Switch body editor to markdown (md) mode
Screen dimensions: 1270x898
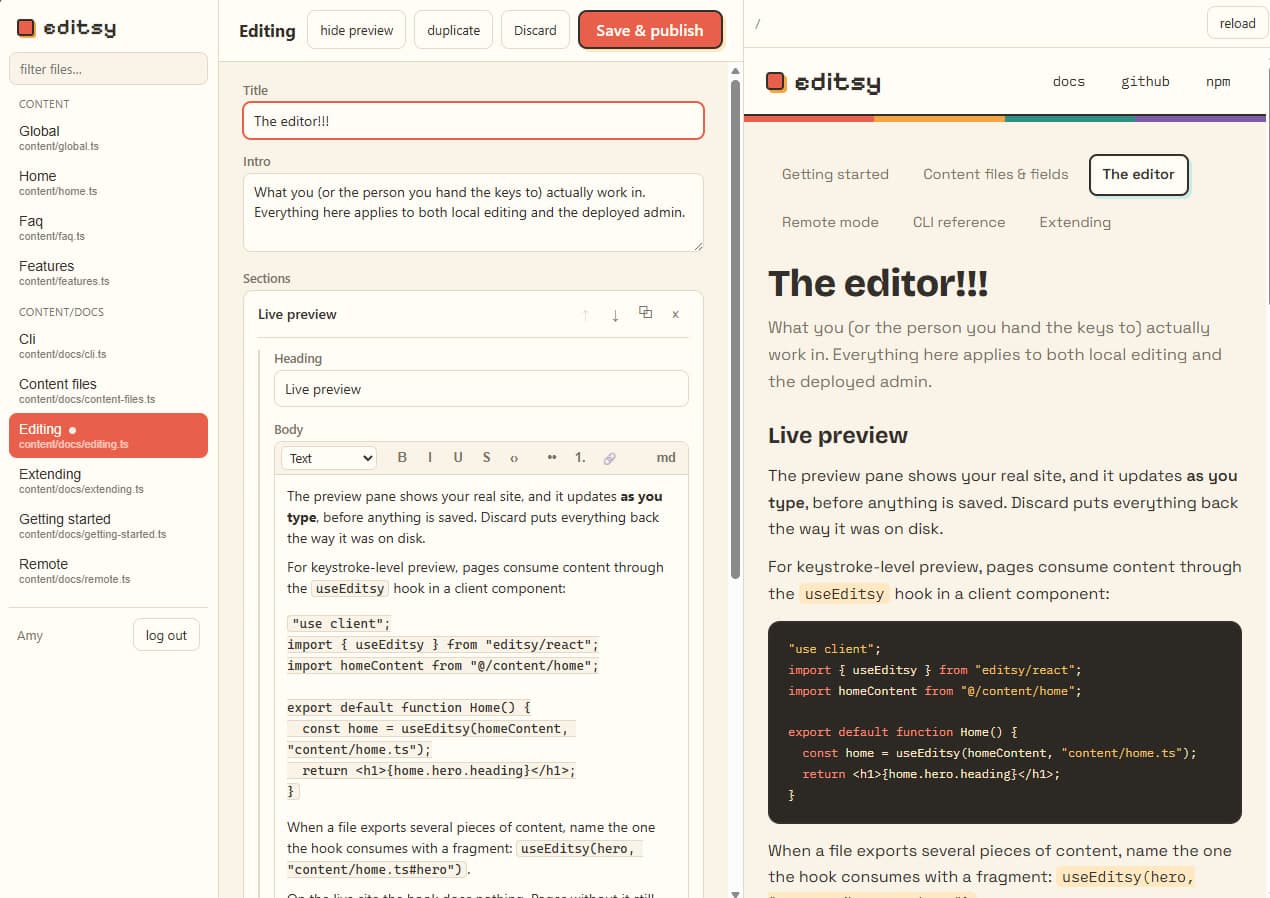(666, 457)
